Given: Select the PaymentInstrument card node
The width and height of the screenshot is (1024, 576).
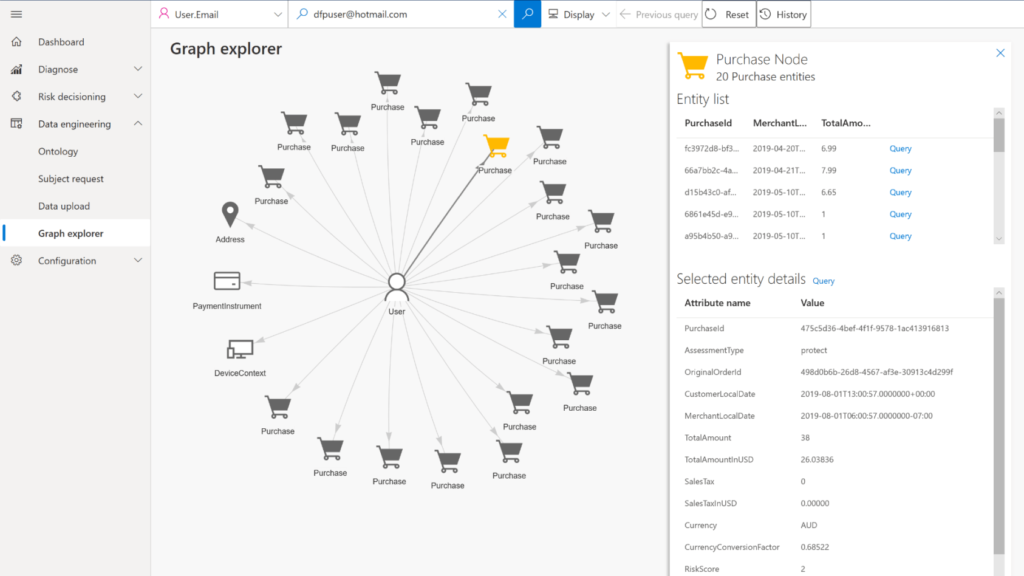Looking at the screenshot, I should (x=227, y=281).
